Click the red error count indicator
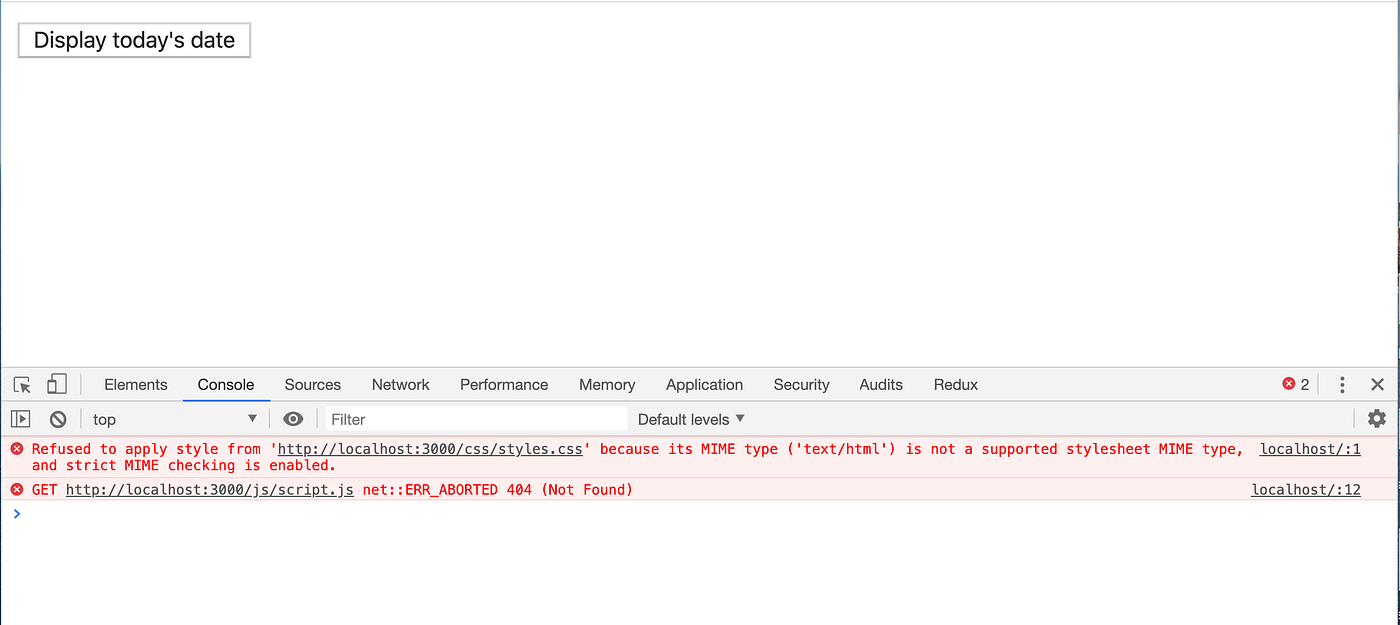The height and width of the screenshot is (625, 1400). tap(1296, 385)
